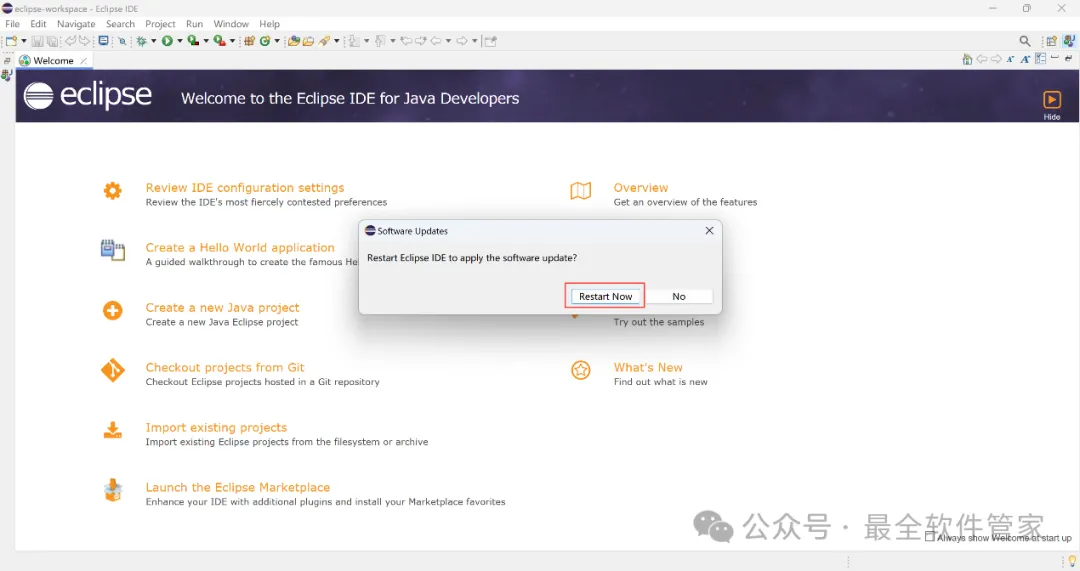Select the Java perspective icon
1080x571 pixels.
(x=1069, y=41)
